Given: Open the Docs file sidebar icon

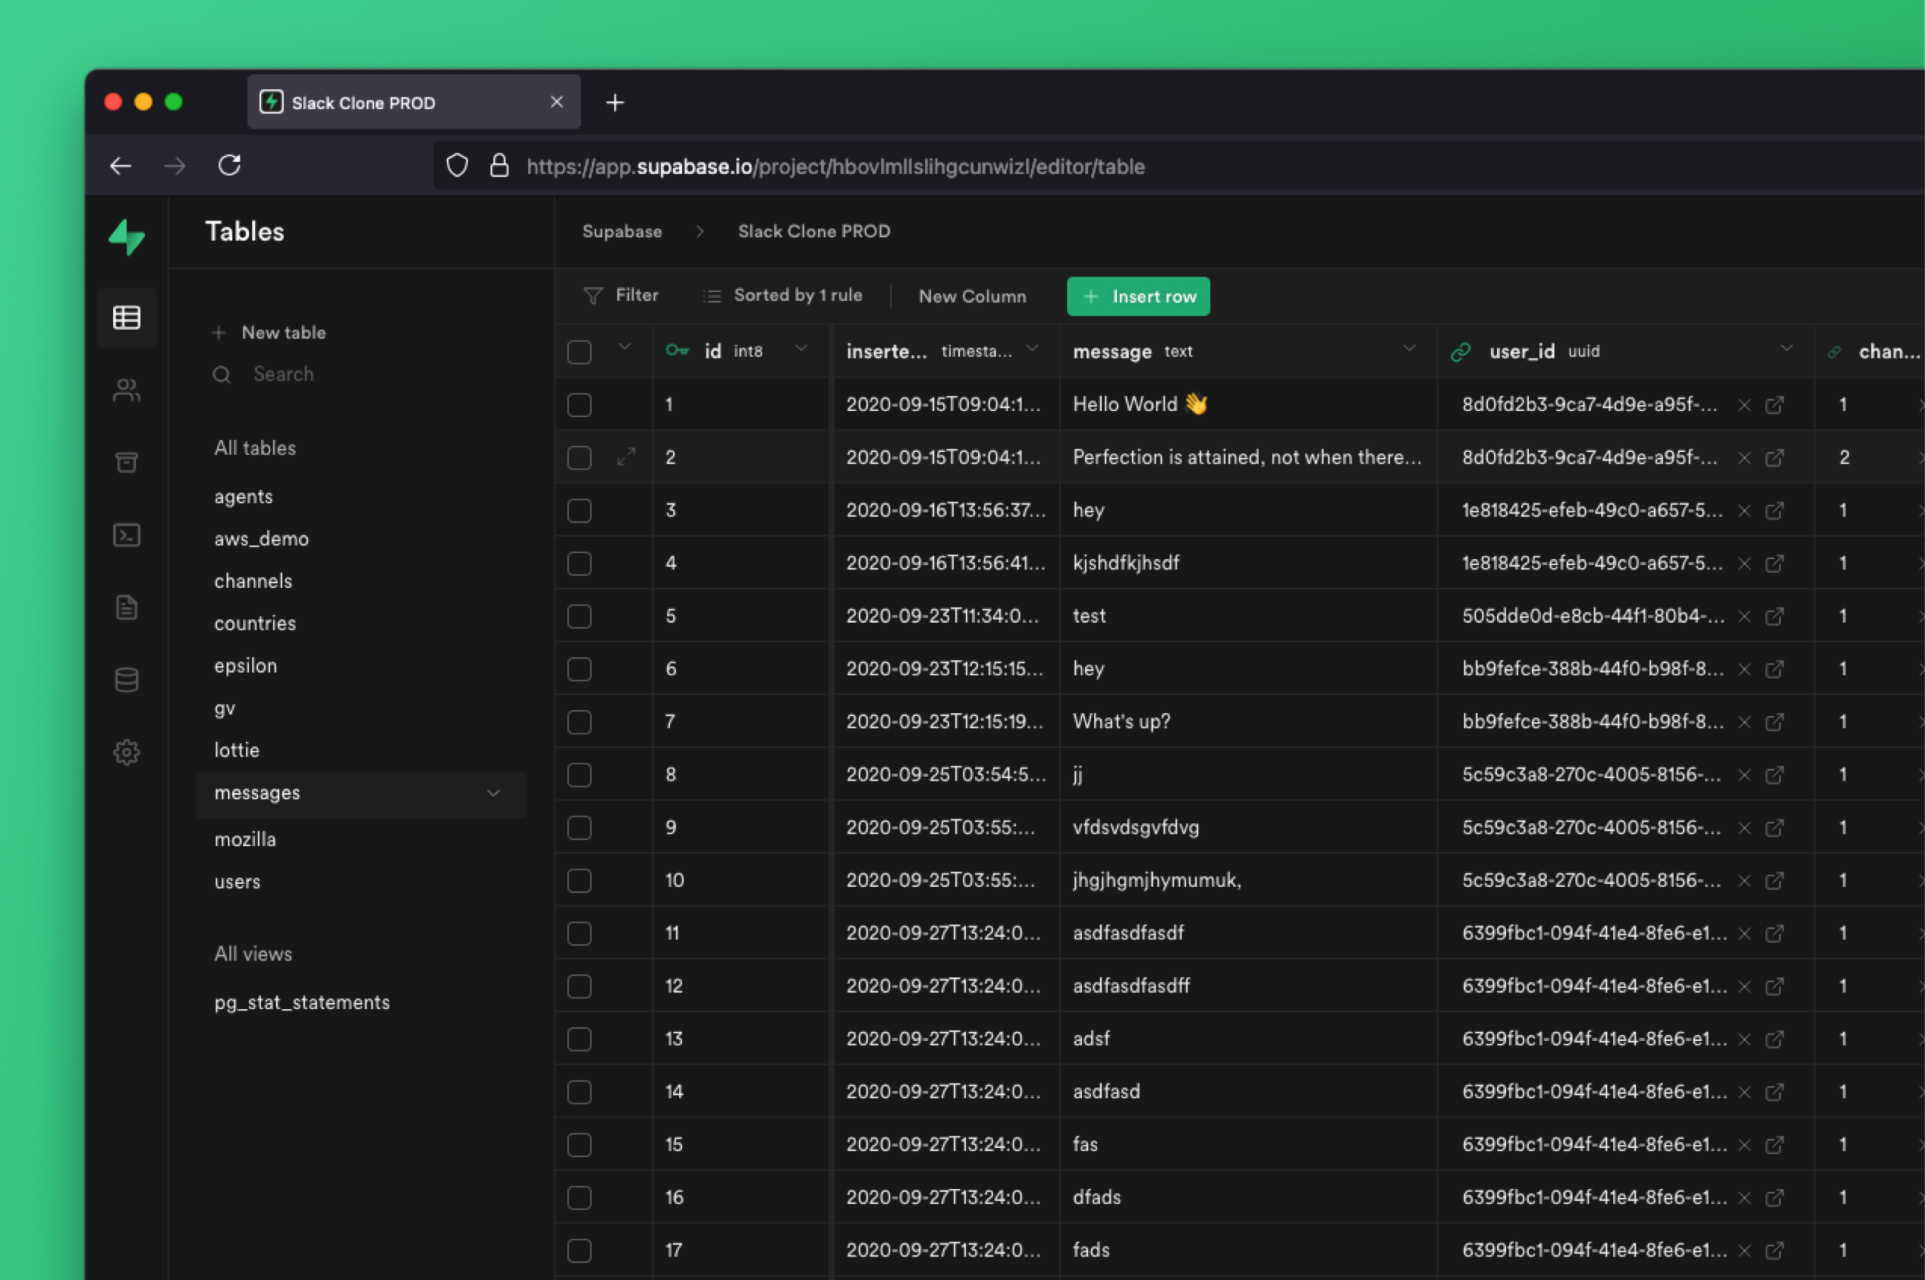Looking at the screenshot, I should [x=127, y=607].
